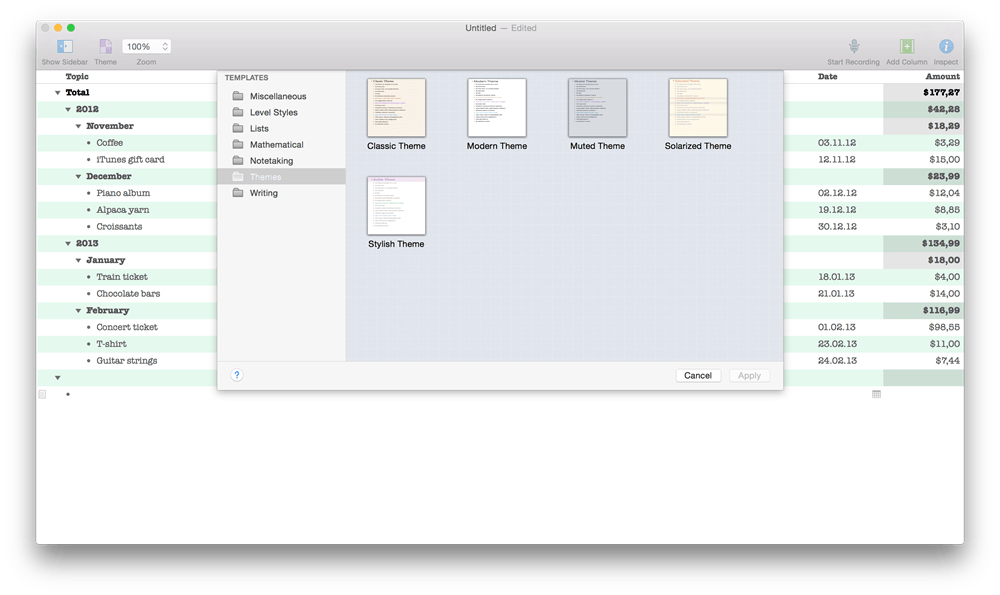Click the Apply button
The height and width of the screenshot is (595, 1000).
(749, 376)
